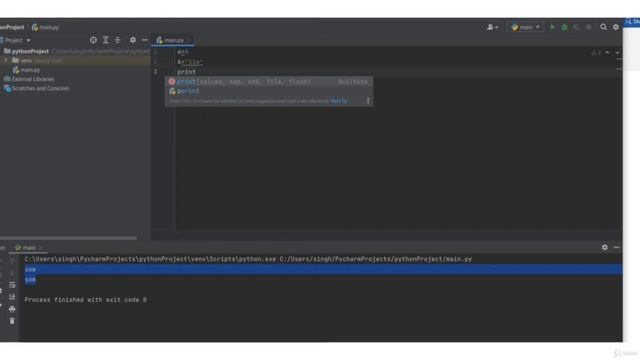
Task: Click Next Tip link in completion popup
Action: pos(339,101)
